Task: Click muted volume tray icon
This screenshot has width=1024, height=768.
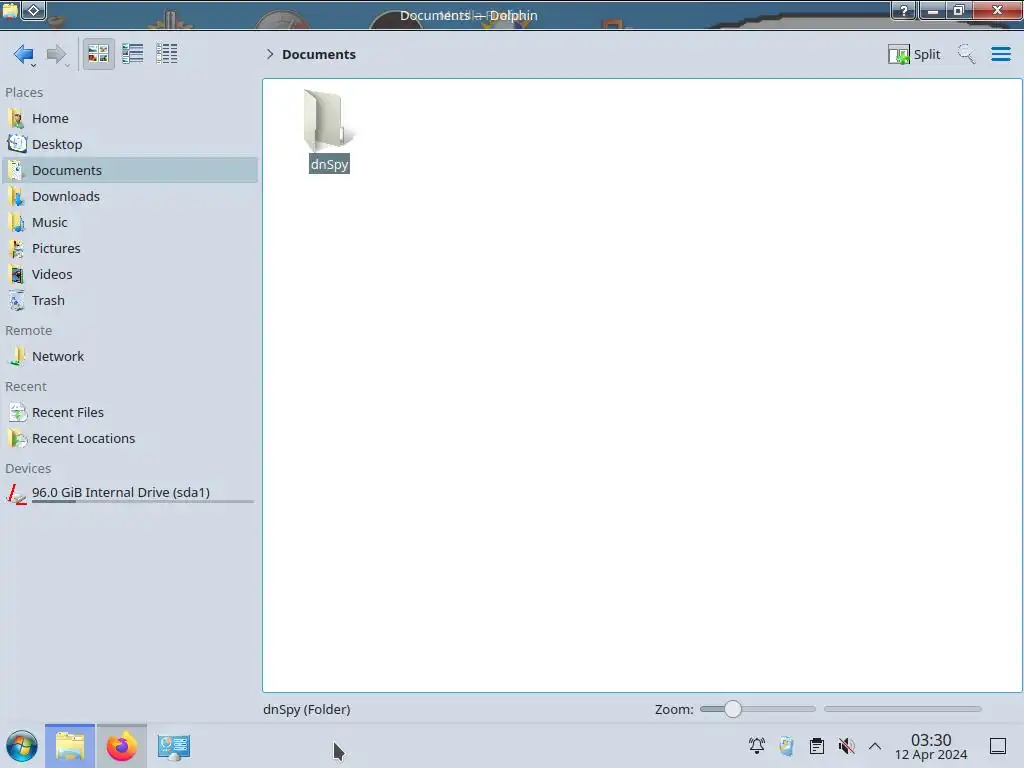Action: tap(846, 746)
